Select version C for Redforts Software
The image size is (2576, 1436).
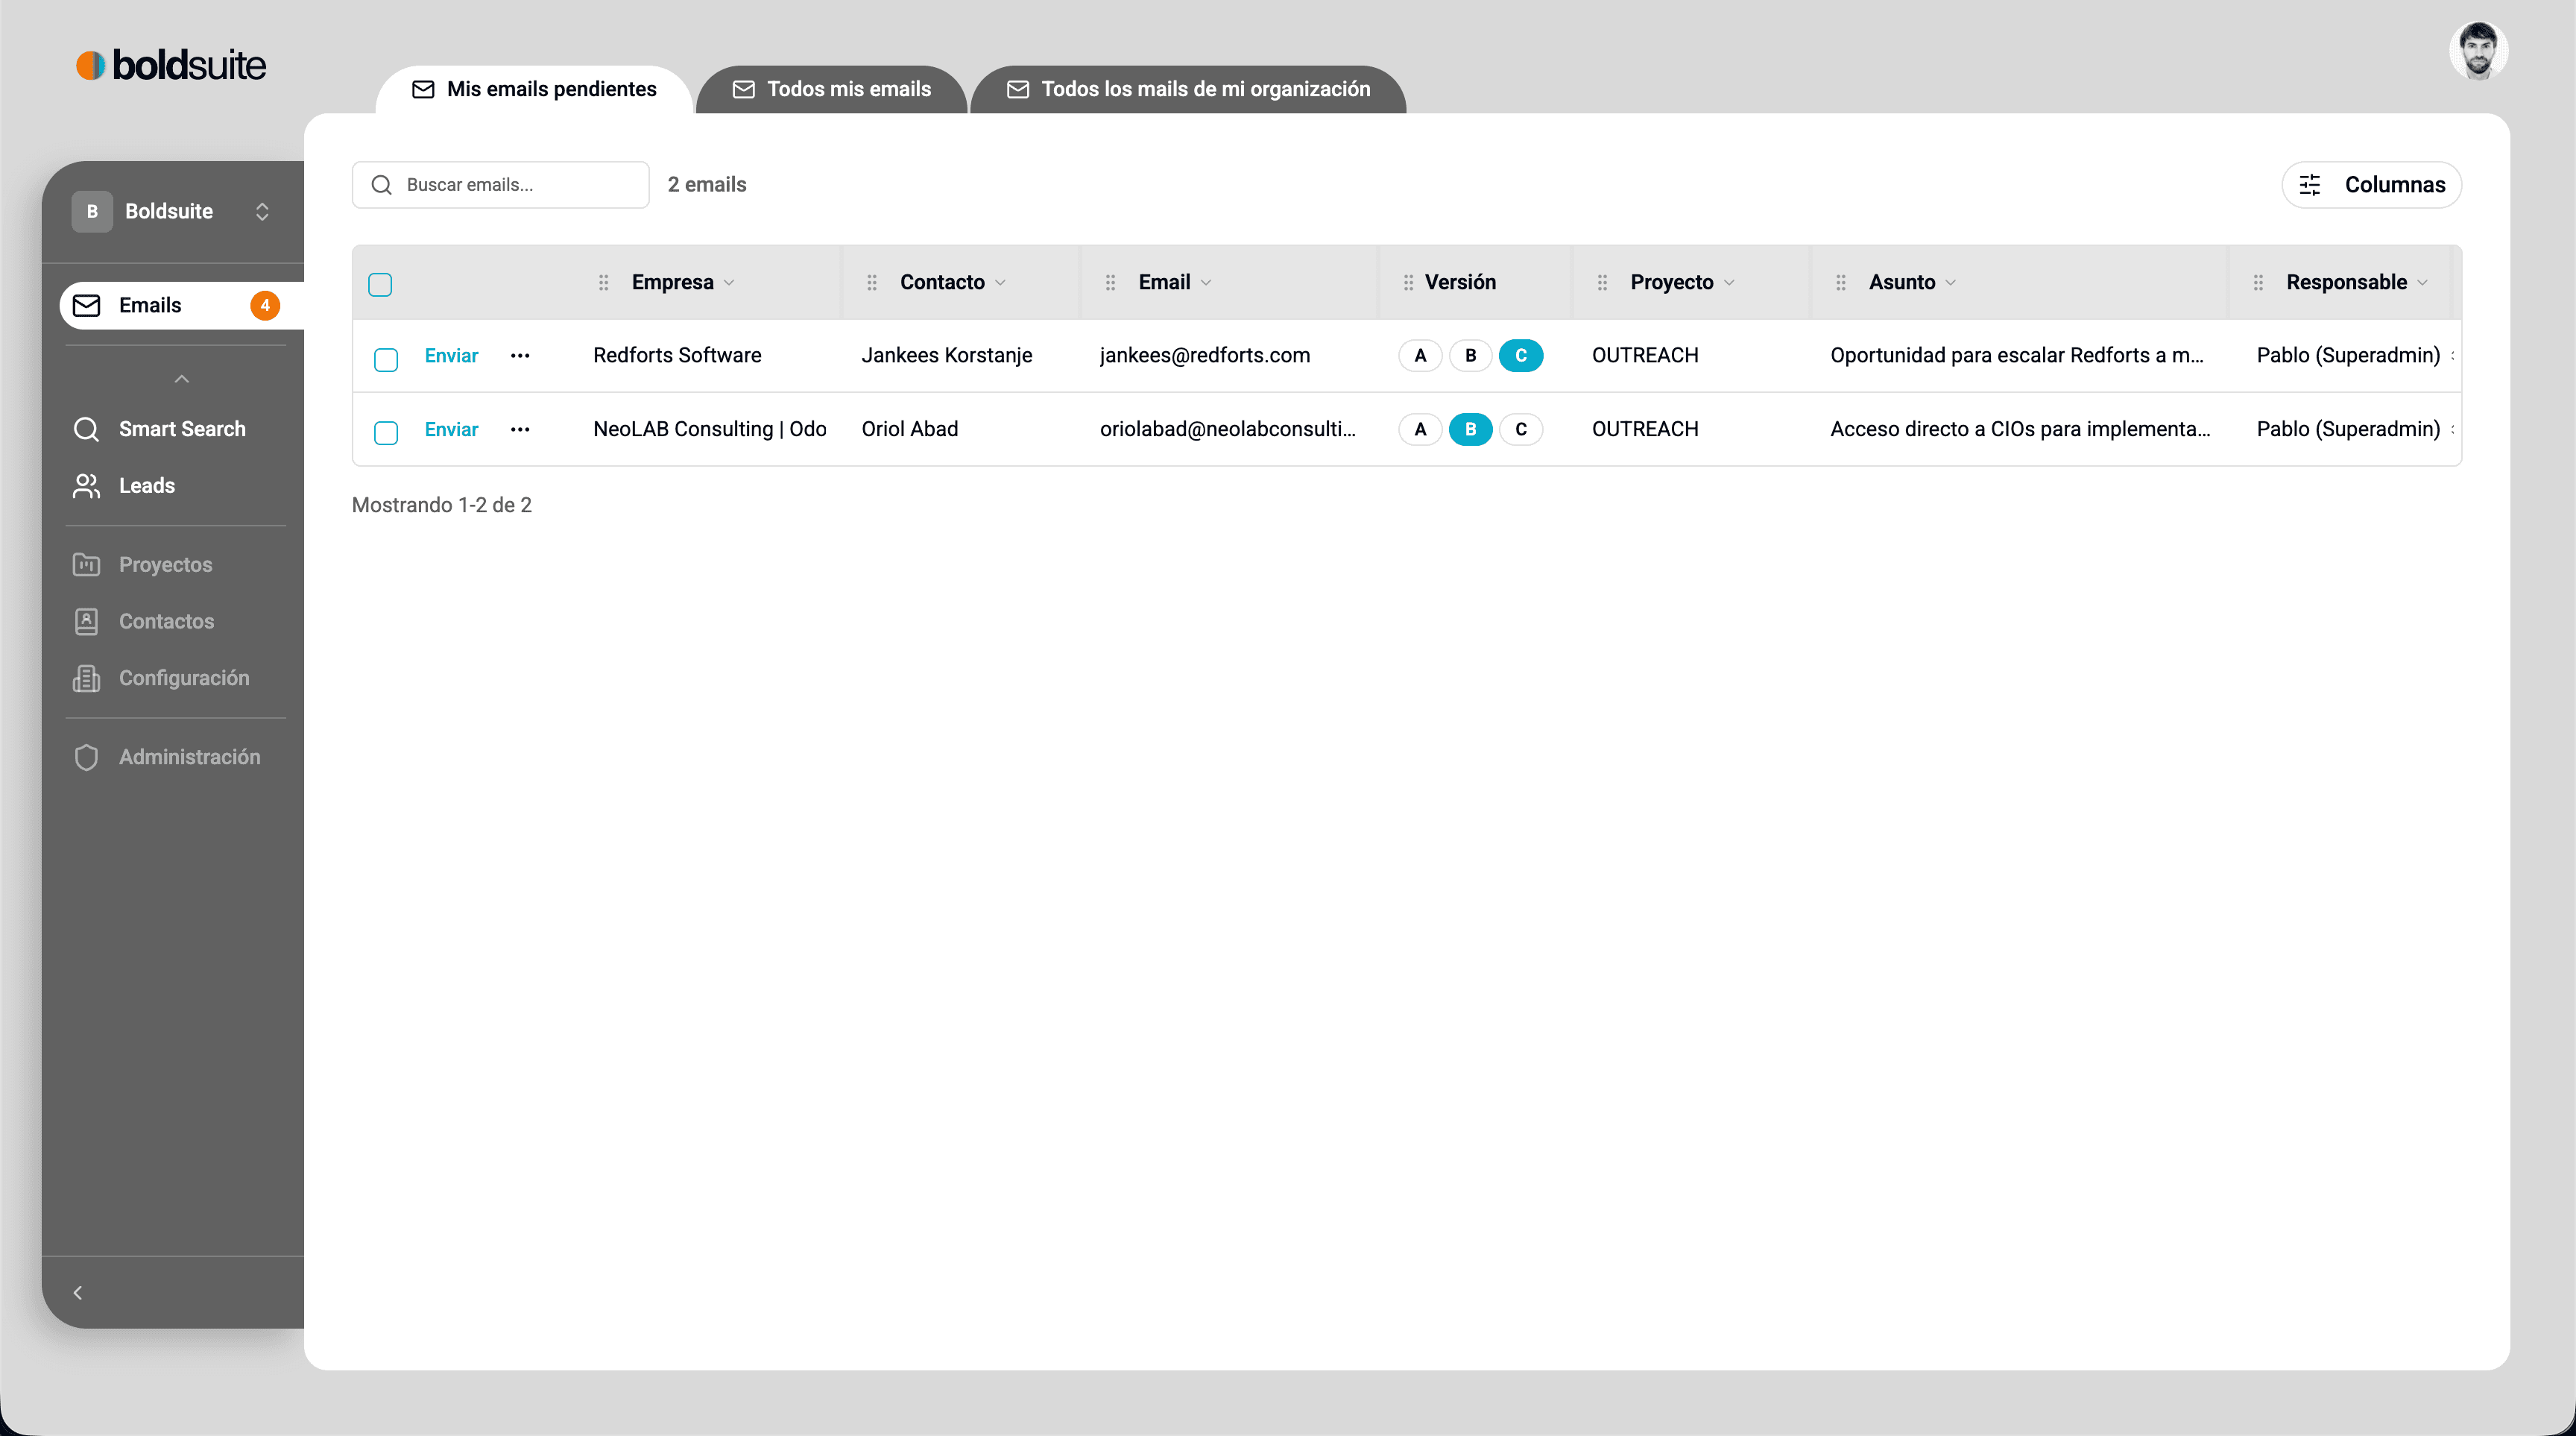pyautogui.click(x=1521, y=356)
